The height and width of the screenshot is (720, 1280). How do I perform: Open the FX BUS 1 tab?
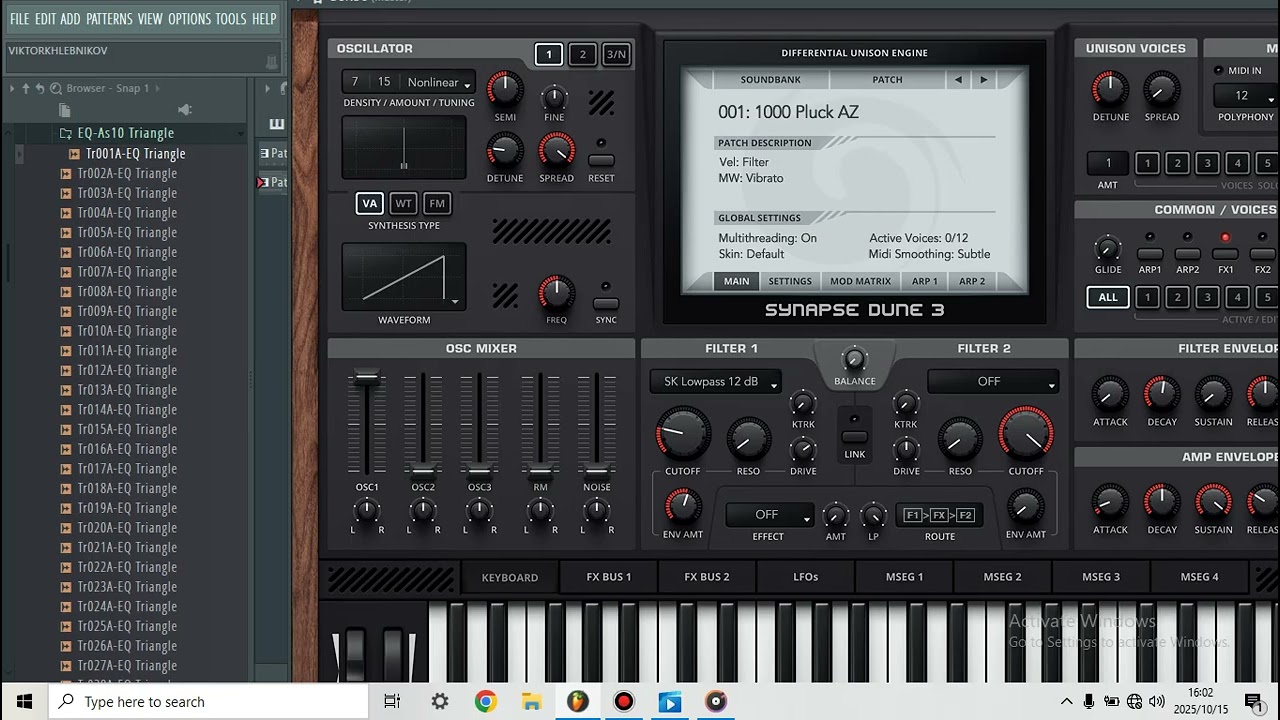(609, 577)
